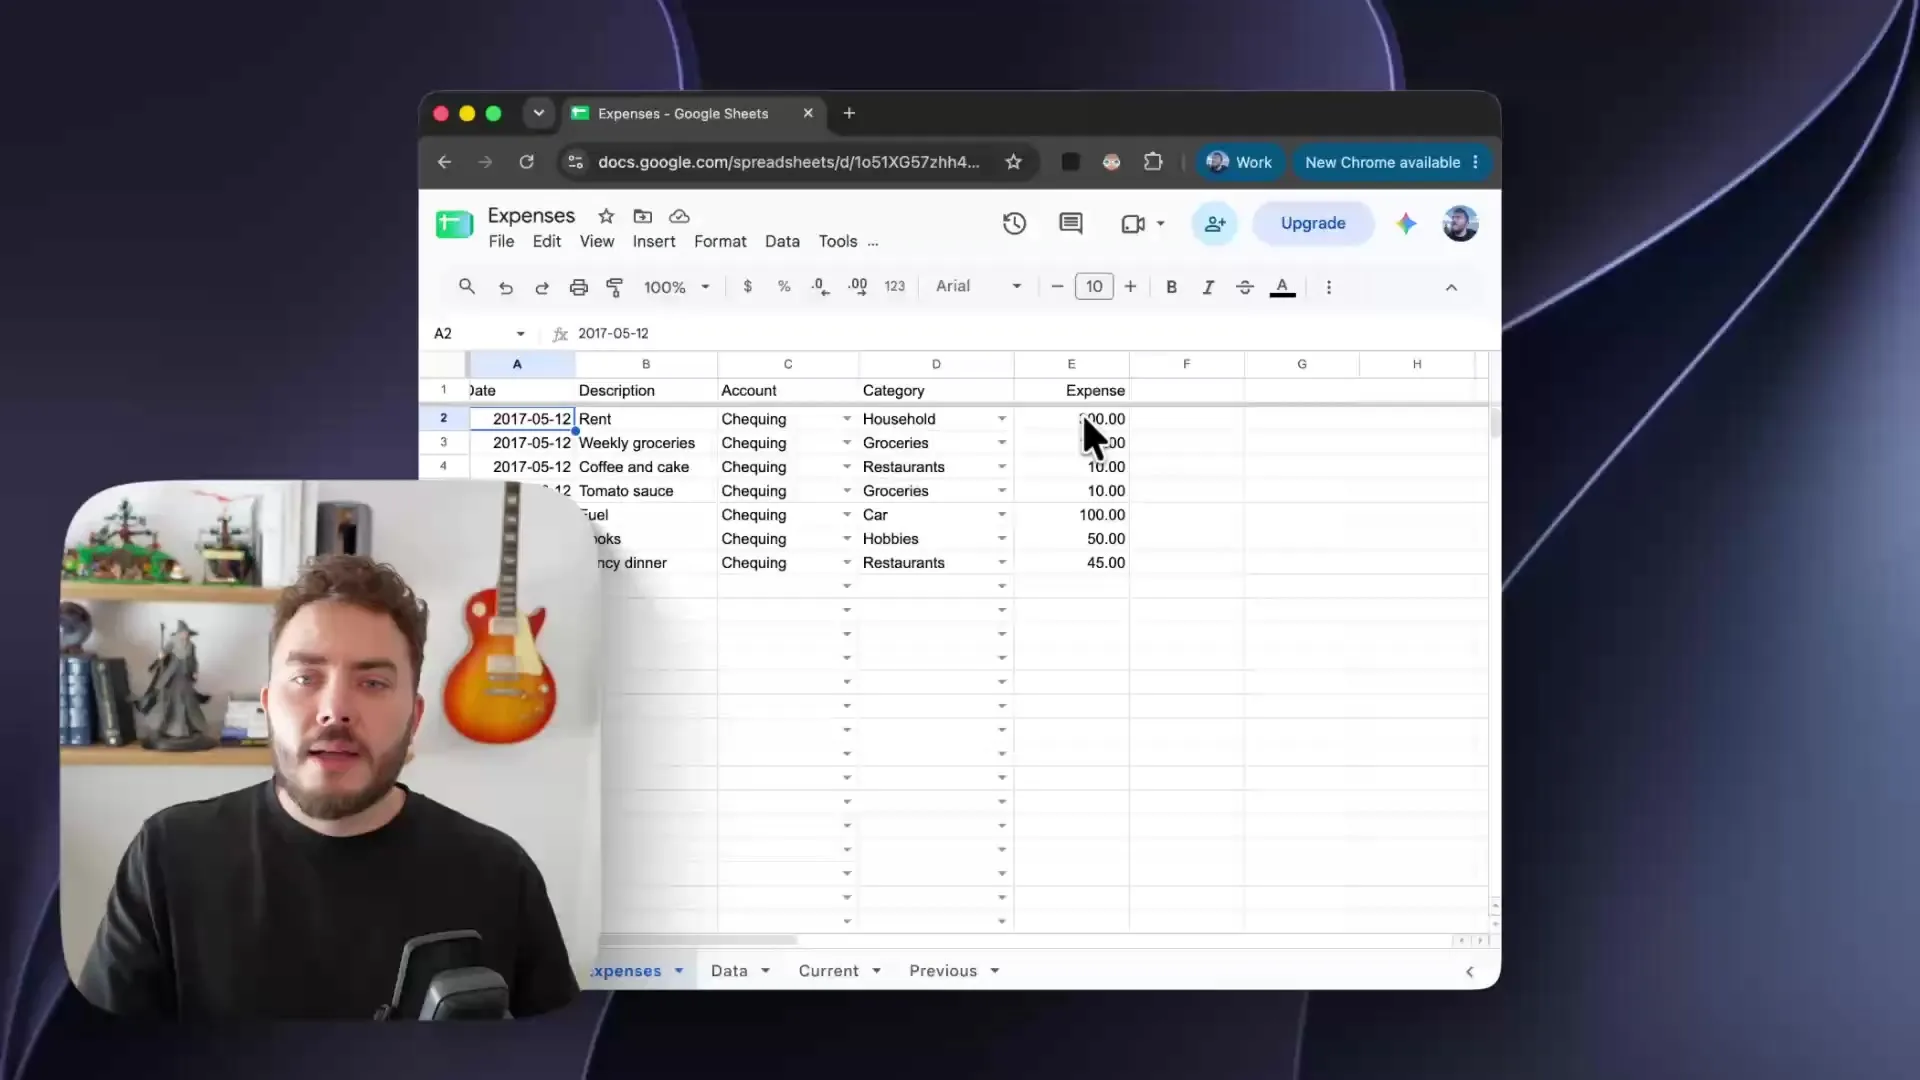Viewport: 1920px width, 1080px height.
Task: Open Category dropdown for Rent row
Action: tap(1001, 419)
